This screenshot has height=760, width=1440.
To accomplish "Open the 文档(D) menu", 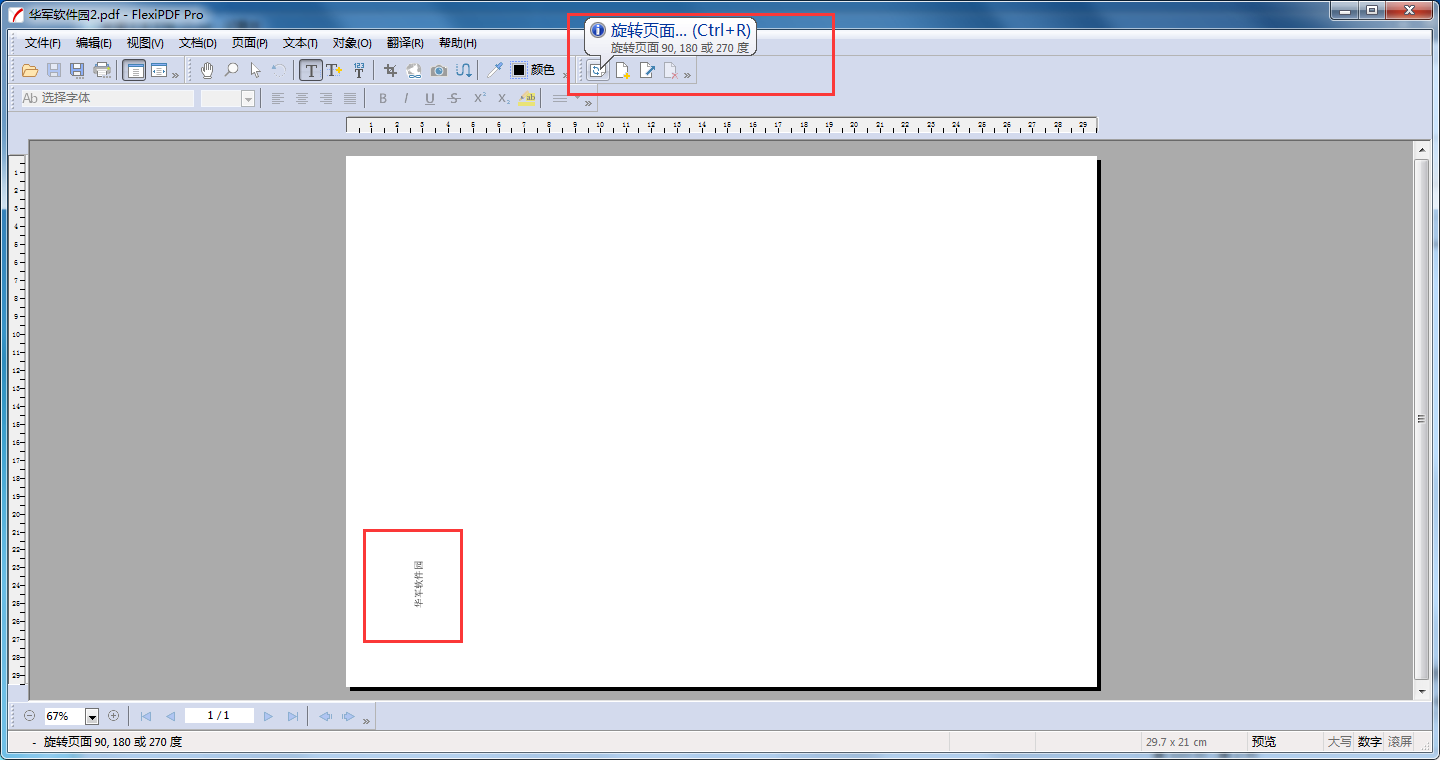I will 198,43.
